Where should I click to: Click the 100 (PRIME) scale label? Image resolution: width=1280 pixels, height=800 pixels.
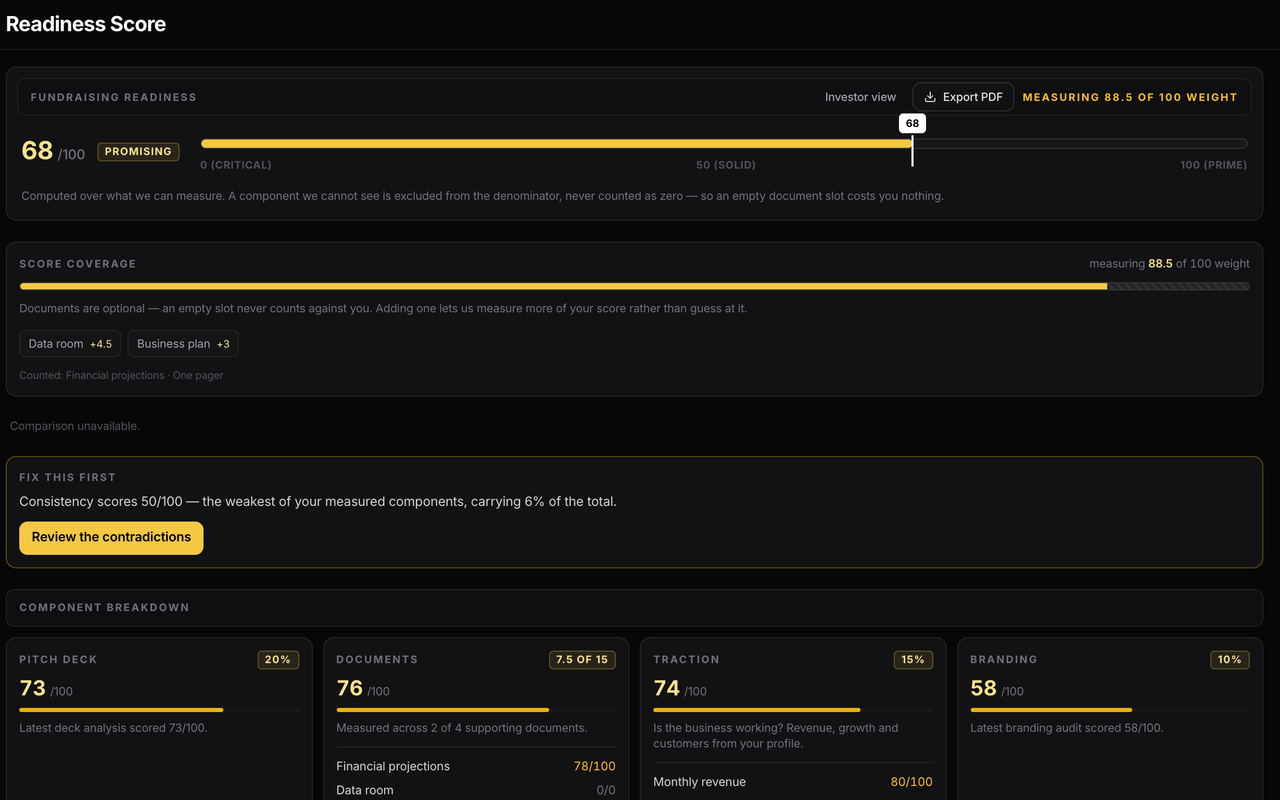pos(1213,165)
